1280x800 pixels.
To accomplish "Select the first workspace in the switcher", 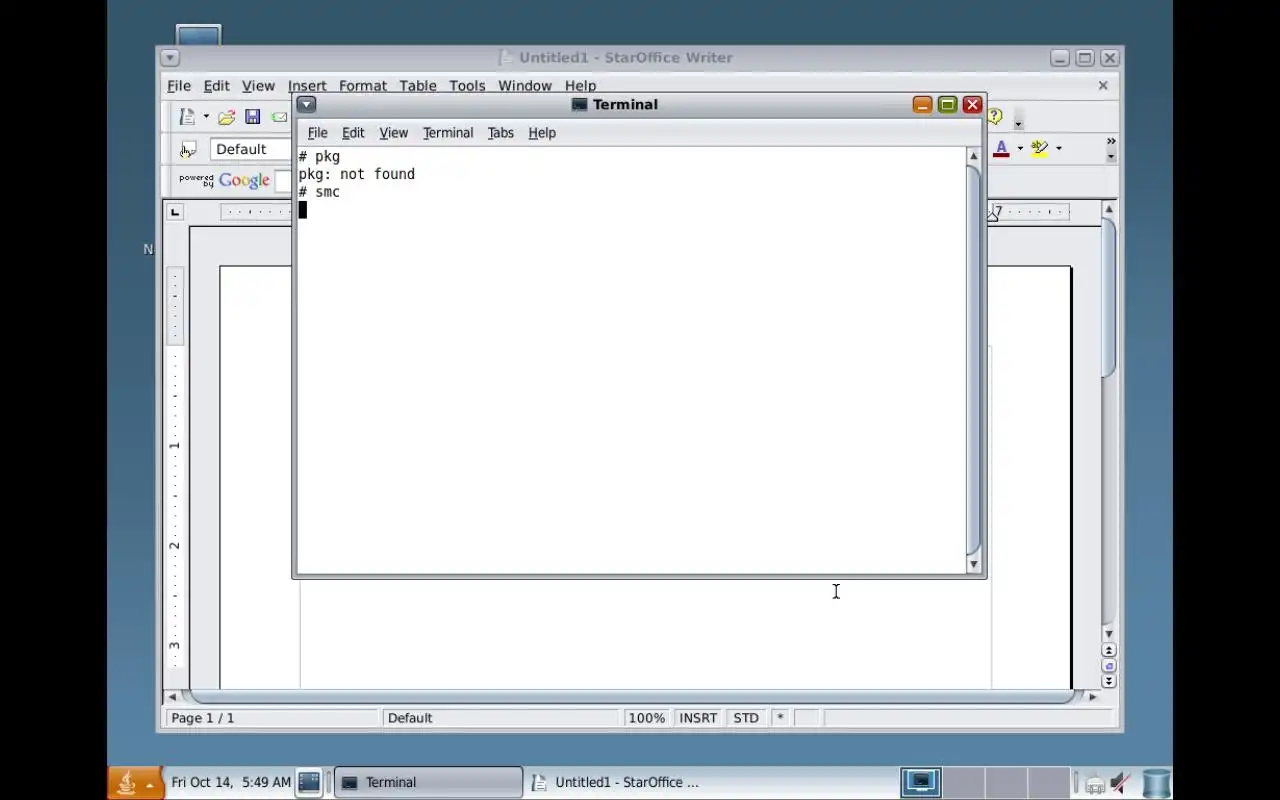I will pos(921,782).
